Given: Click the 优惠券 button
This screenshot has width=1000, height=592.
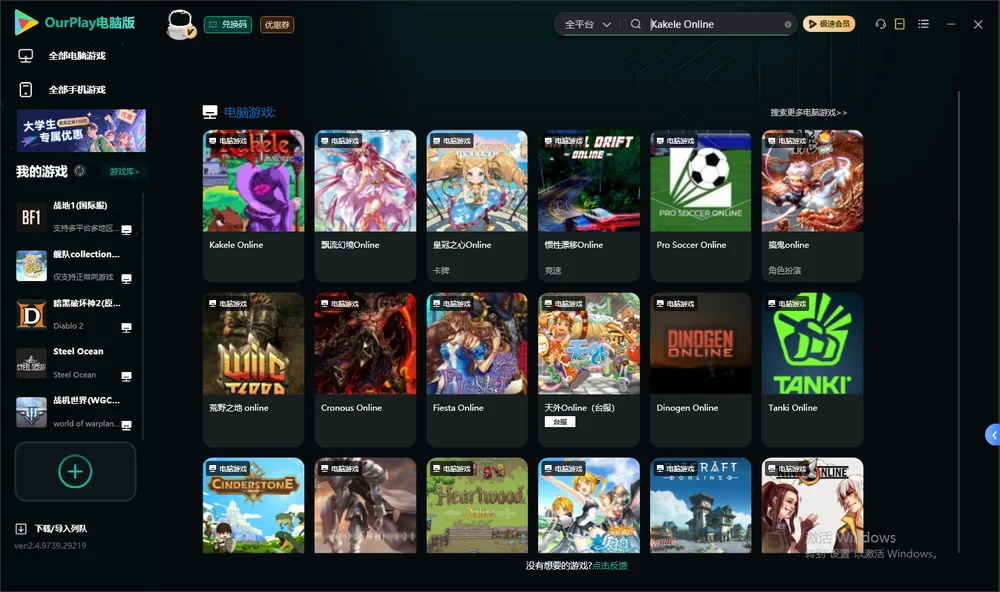Looking at the screenshot, I should click(x=277, y=25).
